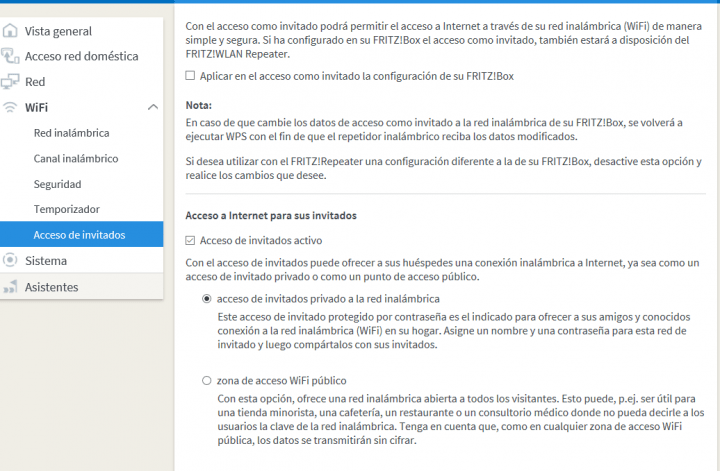720x471 pixels.
Task: Open the Sistema menu item
Action: tap(46, 261)
